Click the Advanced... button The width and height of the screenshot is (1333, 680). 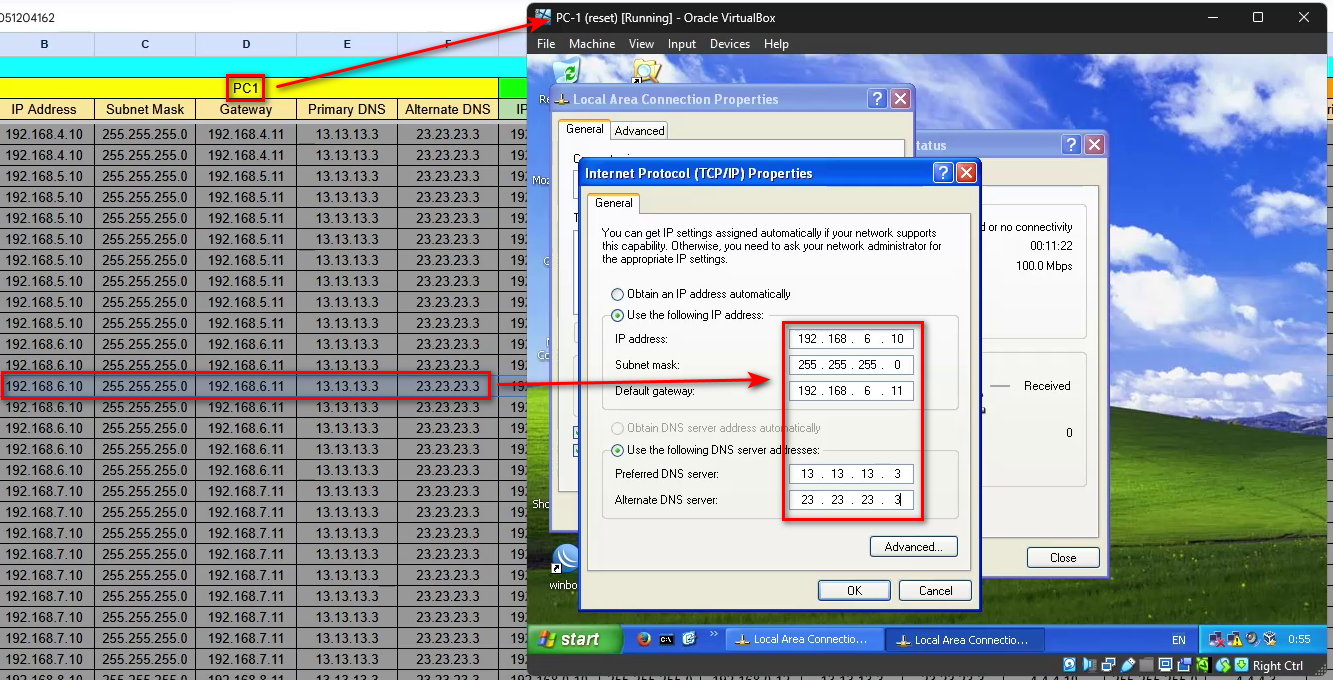click(x=913, y=547)
